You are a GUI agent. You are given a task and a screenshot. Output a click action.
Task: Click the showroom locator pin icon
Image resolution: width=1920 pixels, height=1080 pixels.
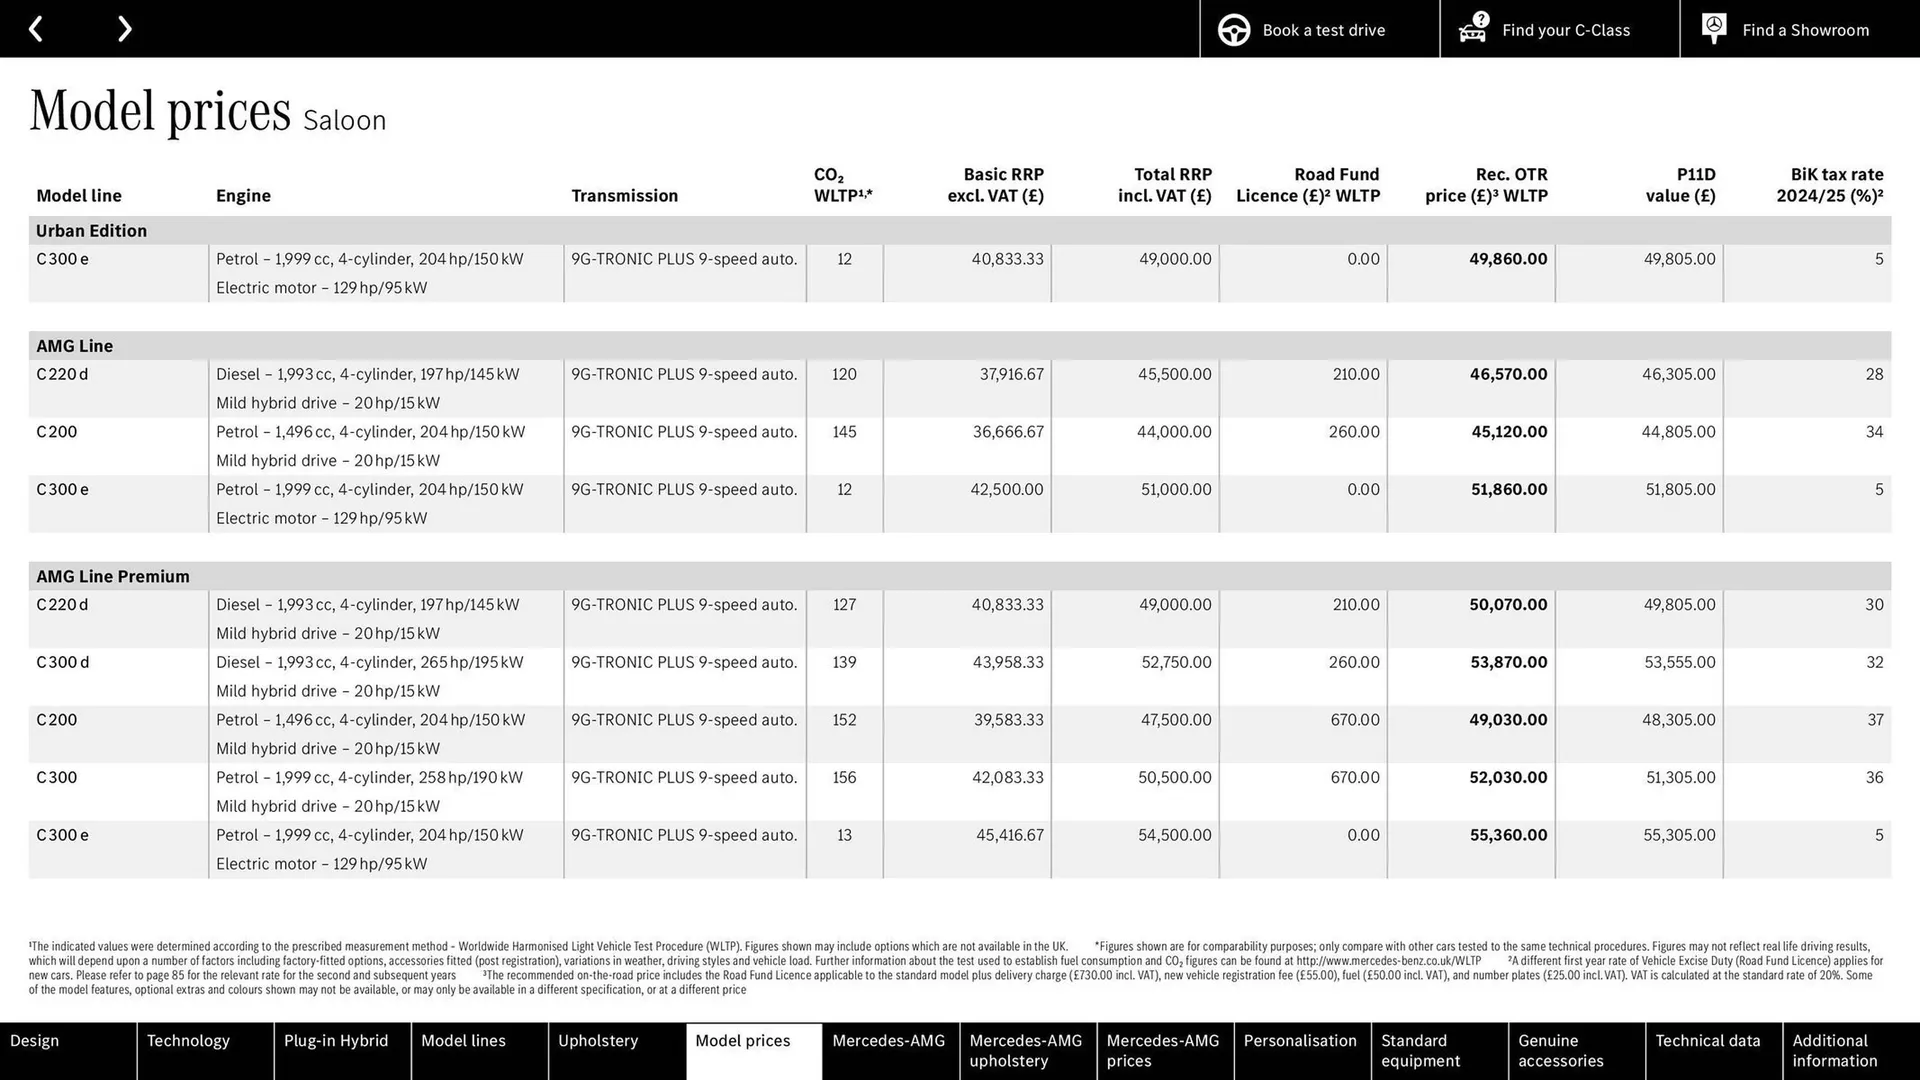click(1713, 28)
